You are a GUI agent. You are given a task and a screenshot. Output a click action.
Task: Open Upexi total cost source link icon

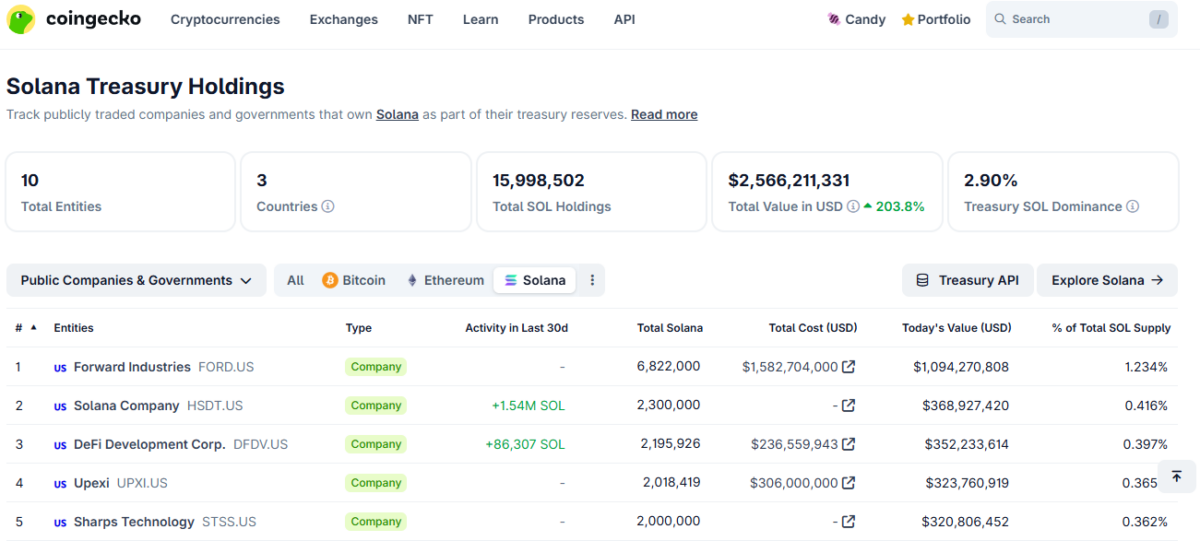coord(849,483)
